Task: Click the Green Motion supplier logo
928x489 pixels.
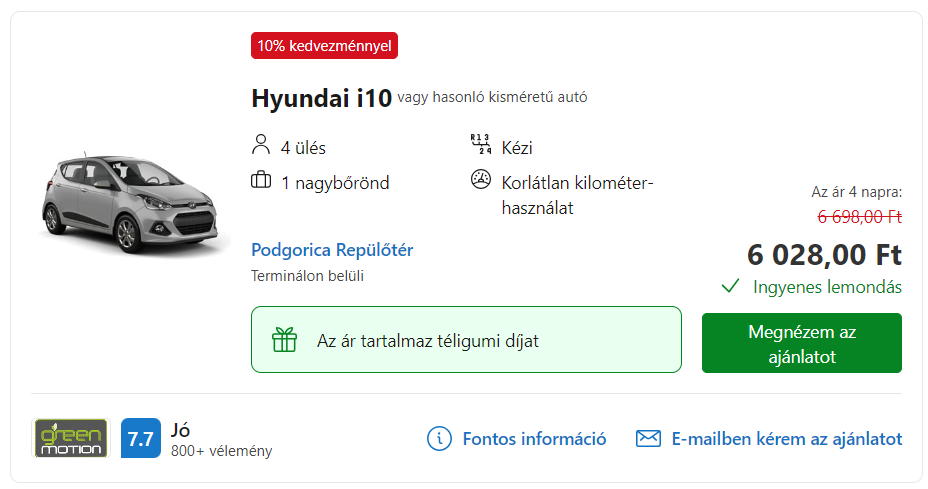Action: click(x=71, y=438)
